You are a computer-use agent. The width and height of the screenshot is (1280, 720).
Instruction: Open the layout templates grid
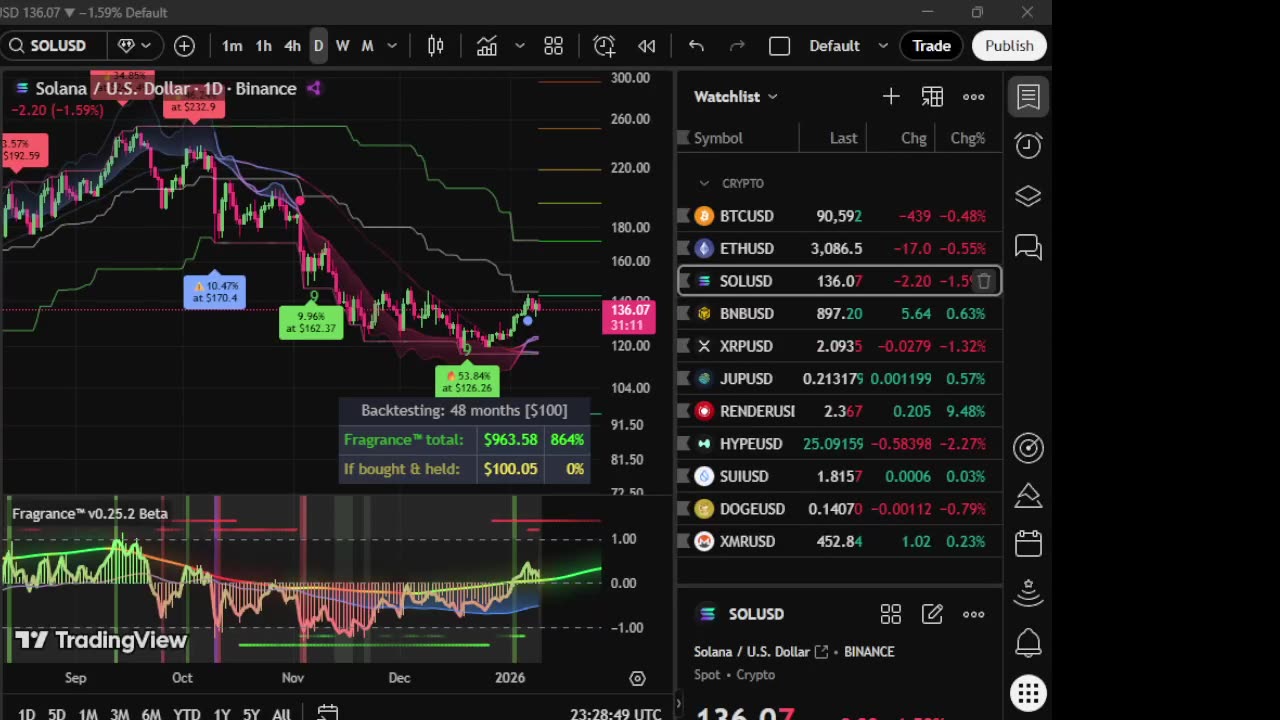[554, 46]
